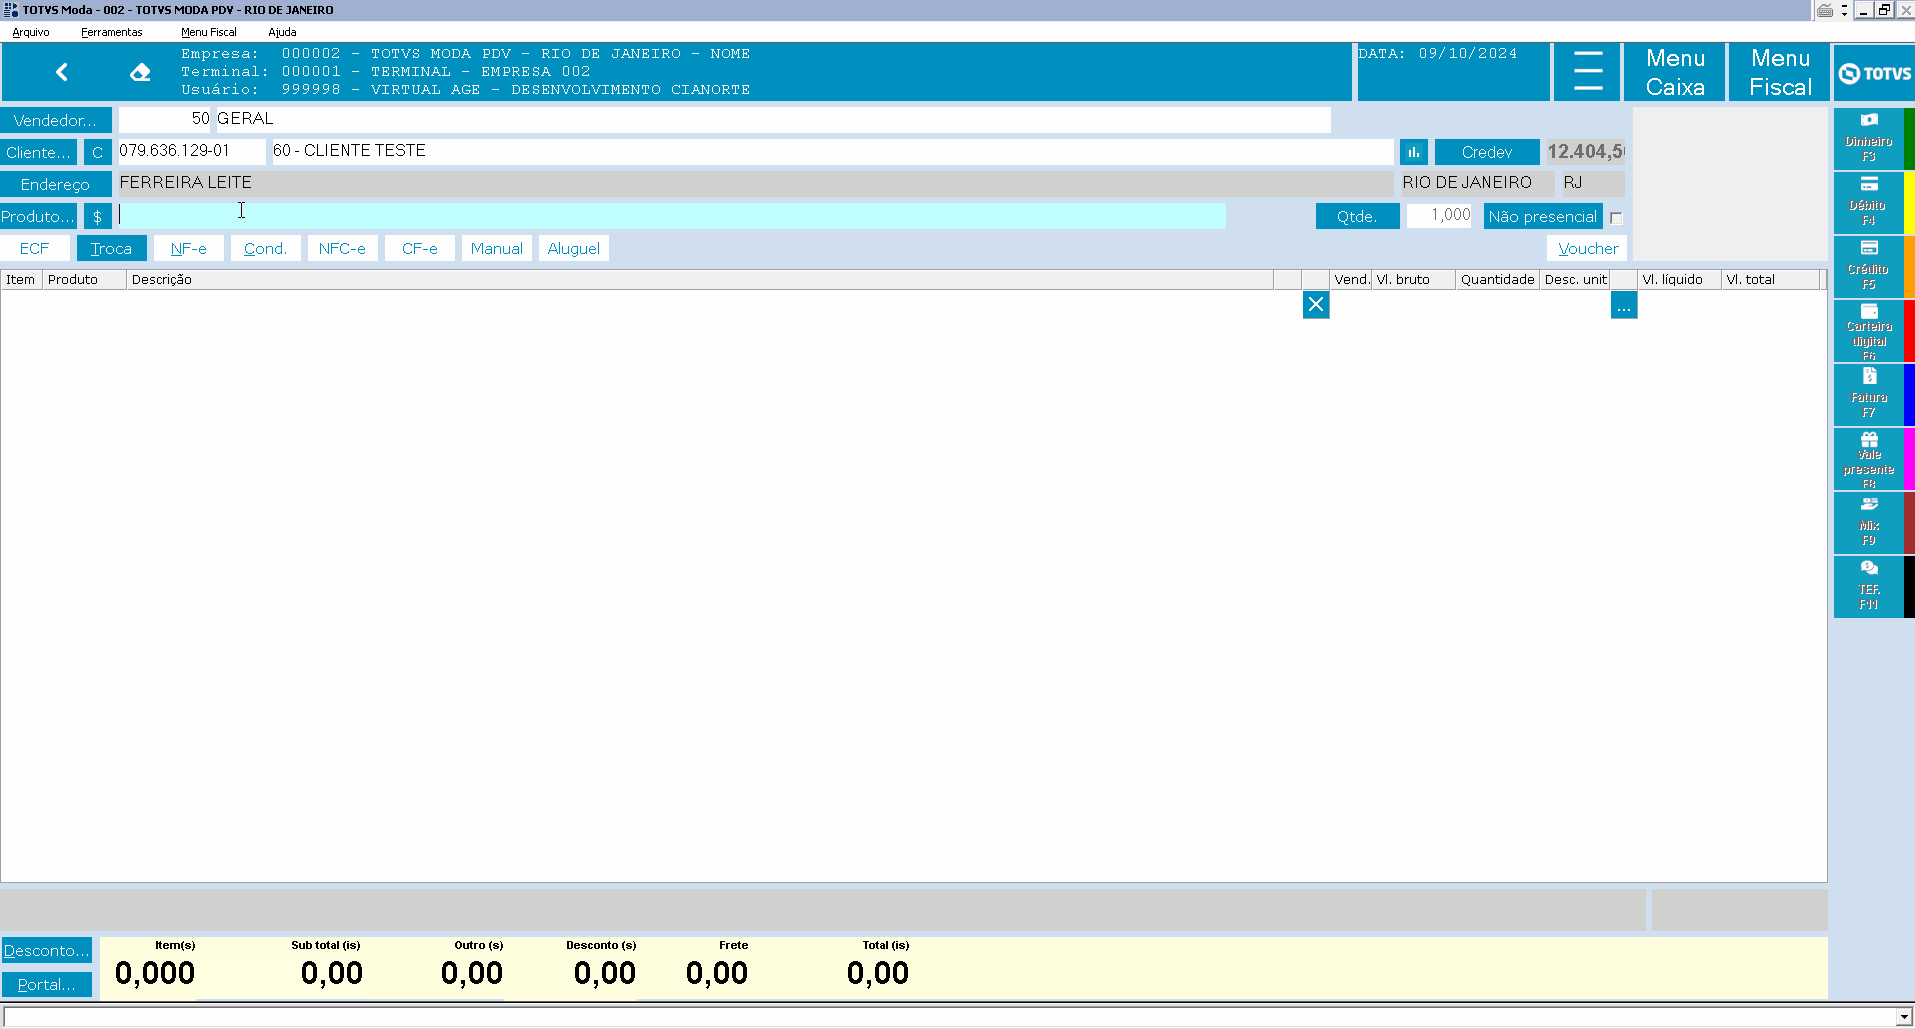
Task: Open the large Menu Fiscal header button
Action: point(1780,72)
